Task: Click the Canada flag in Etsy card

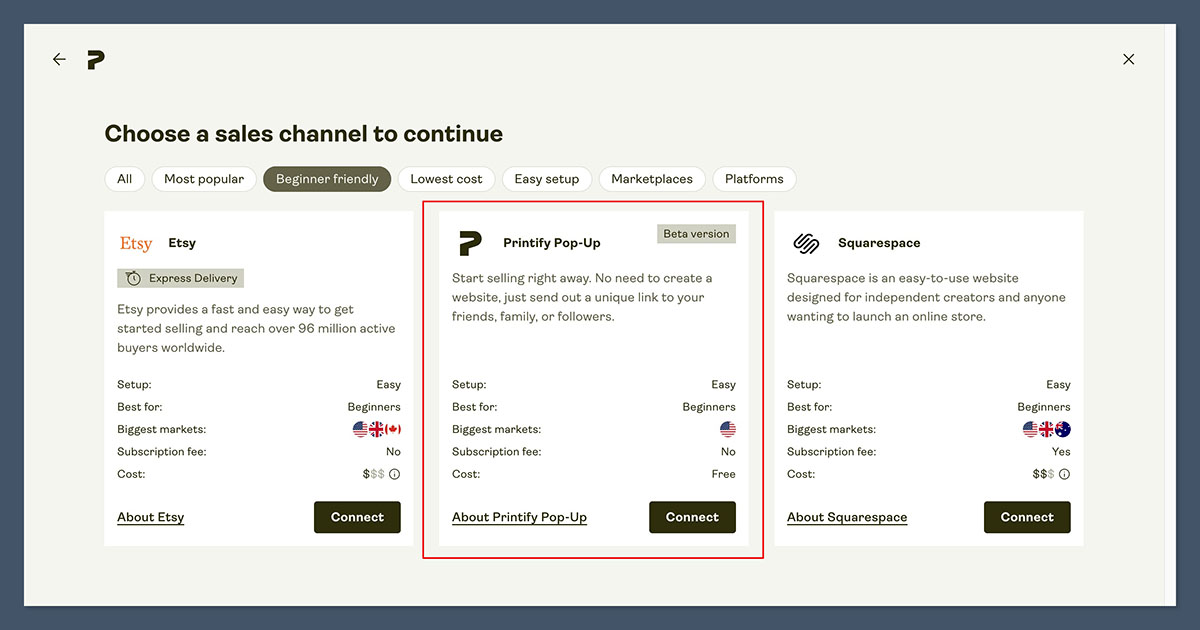Action: click(393, 430)
